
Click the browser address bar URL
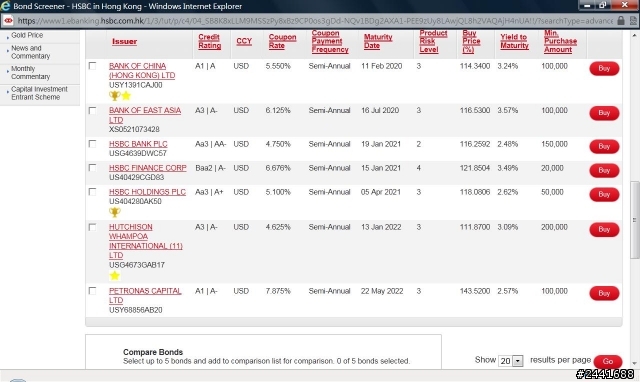tap(315, 20)
